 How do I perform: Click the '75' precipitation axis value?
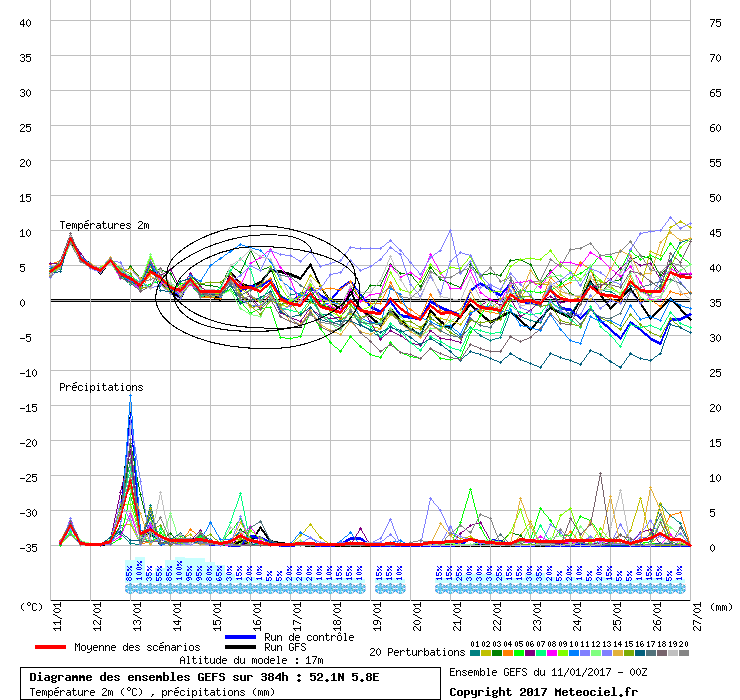[x=715, y=23]
